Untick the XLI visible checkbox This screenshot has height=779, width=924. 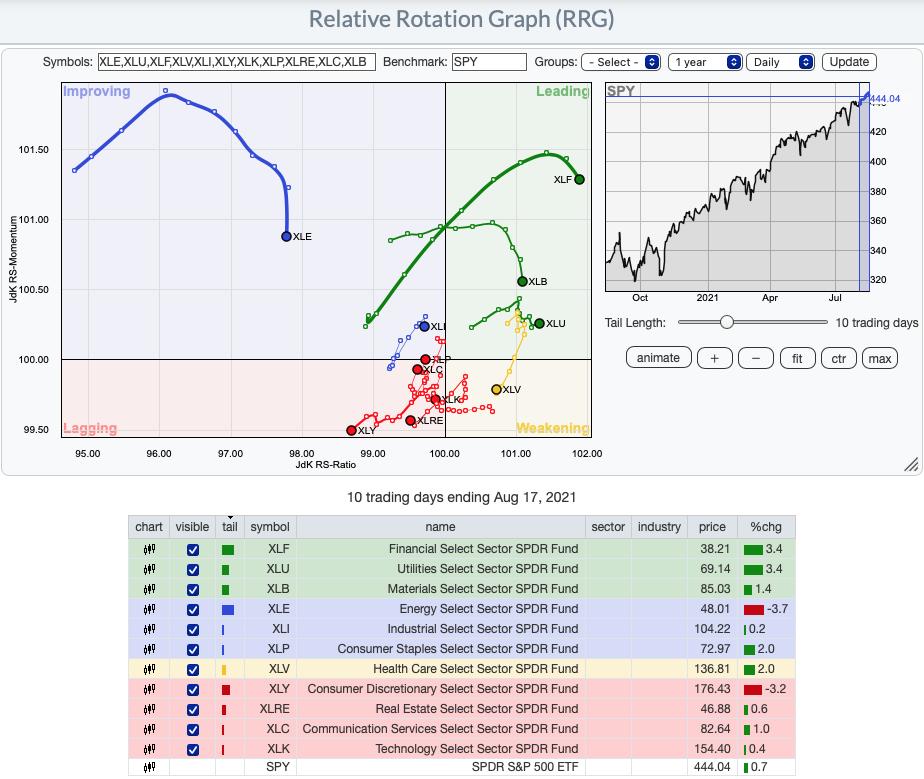193,630
